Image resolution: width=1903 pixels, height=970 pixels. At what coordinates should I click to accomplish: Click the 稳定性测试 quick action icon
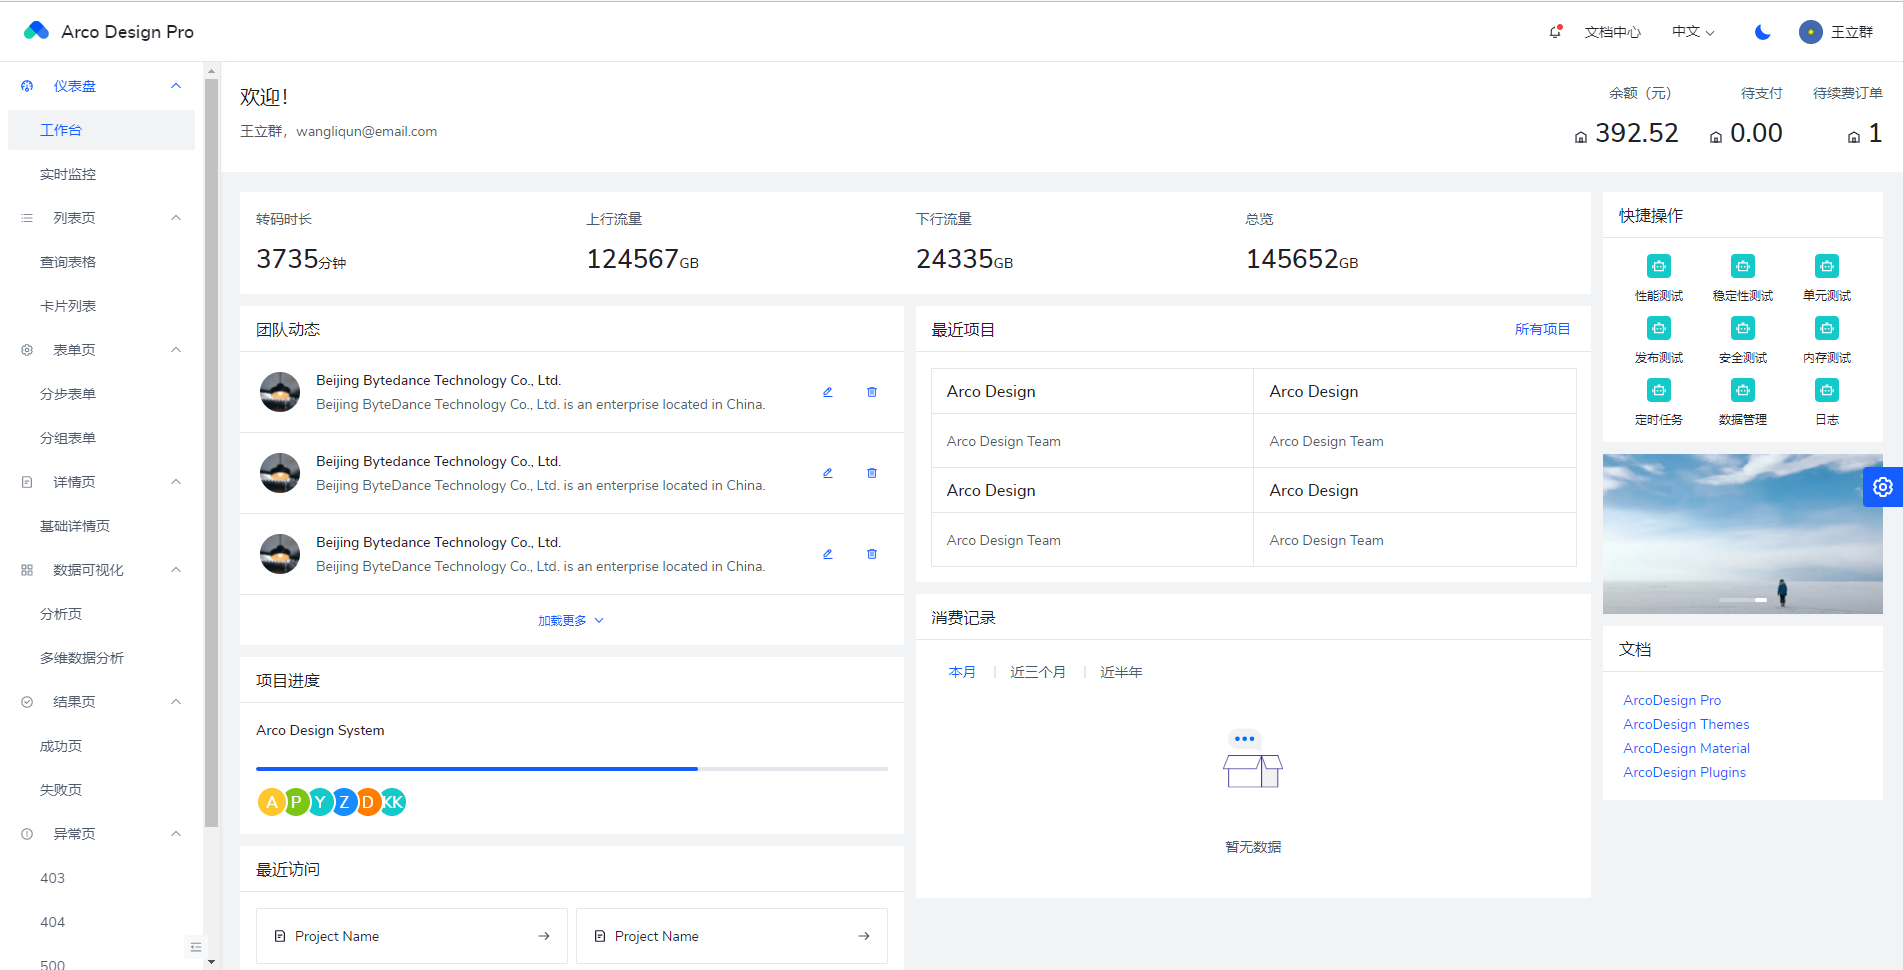[x=1743, y=266]
